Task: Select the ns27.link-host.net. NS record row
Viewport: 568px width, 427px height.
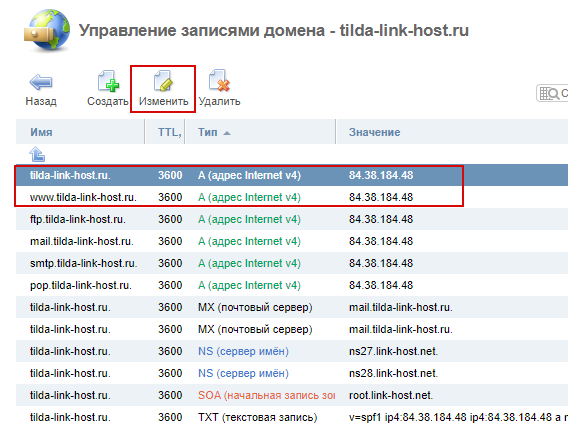Action: pyautogui.click(x=292, y=351)
